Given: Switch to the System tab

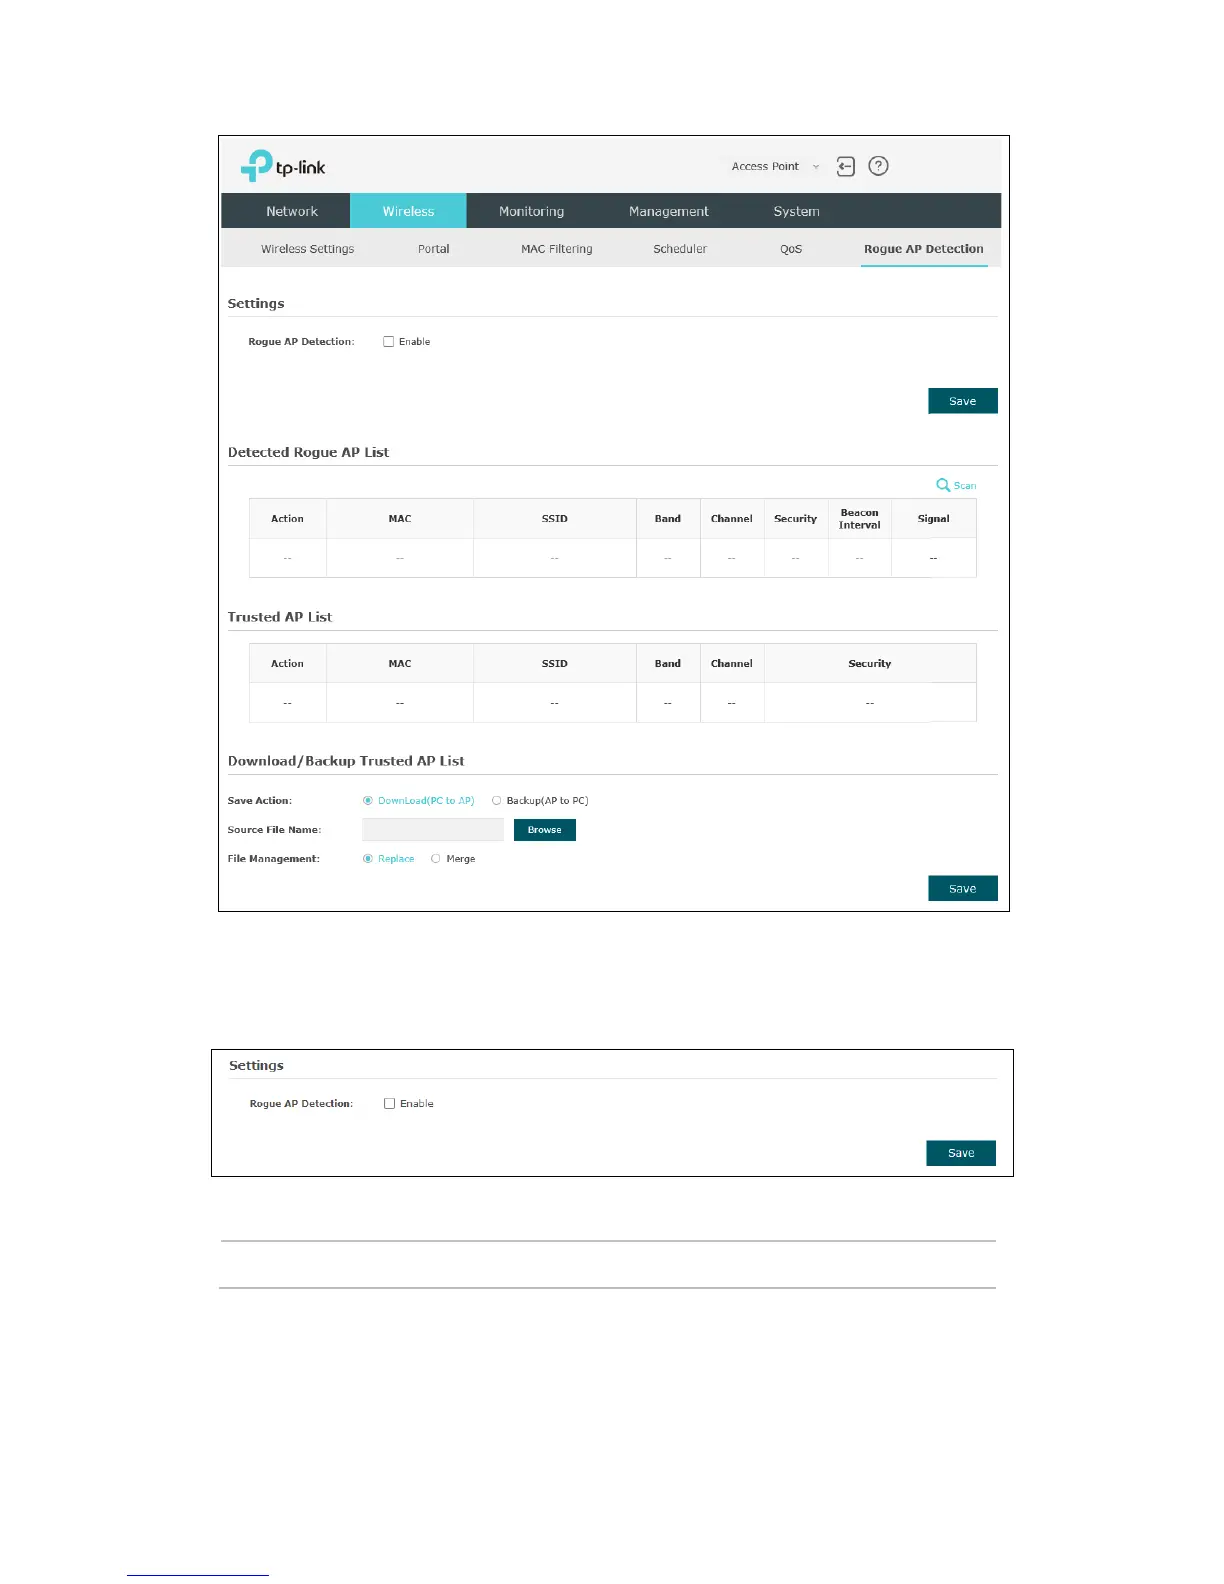Looking at the screenshot, I should click(796, 211).
